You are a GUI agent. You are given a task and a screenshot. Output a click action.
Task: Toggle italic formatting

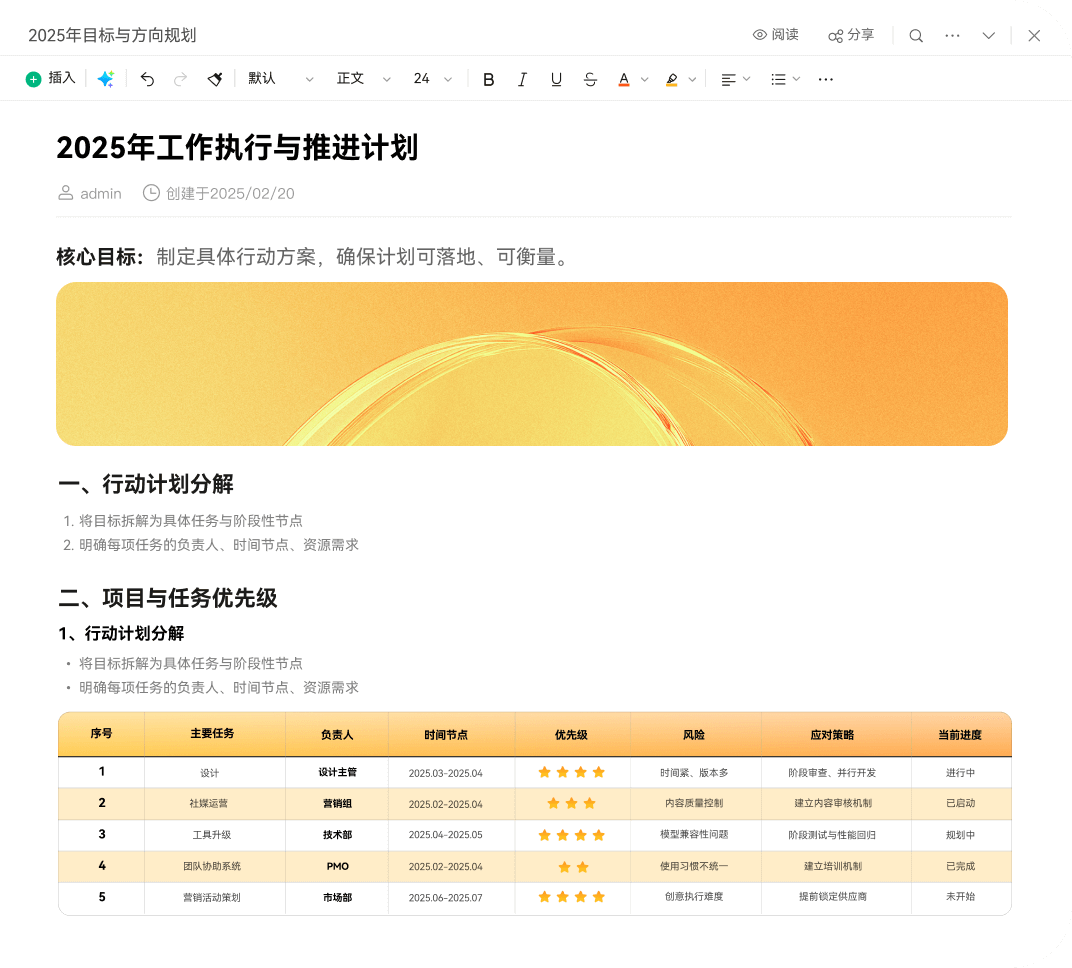[x=522, y=79]
